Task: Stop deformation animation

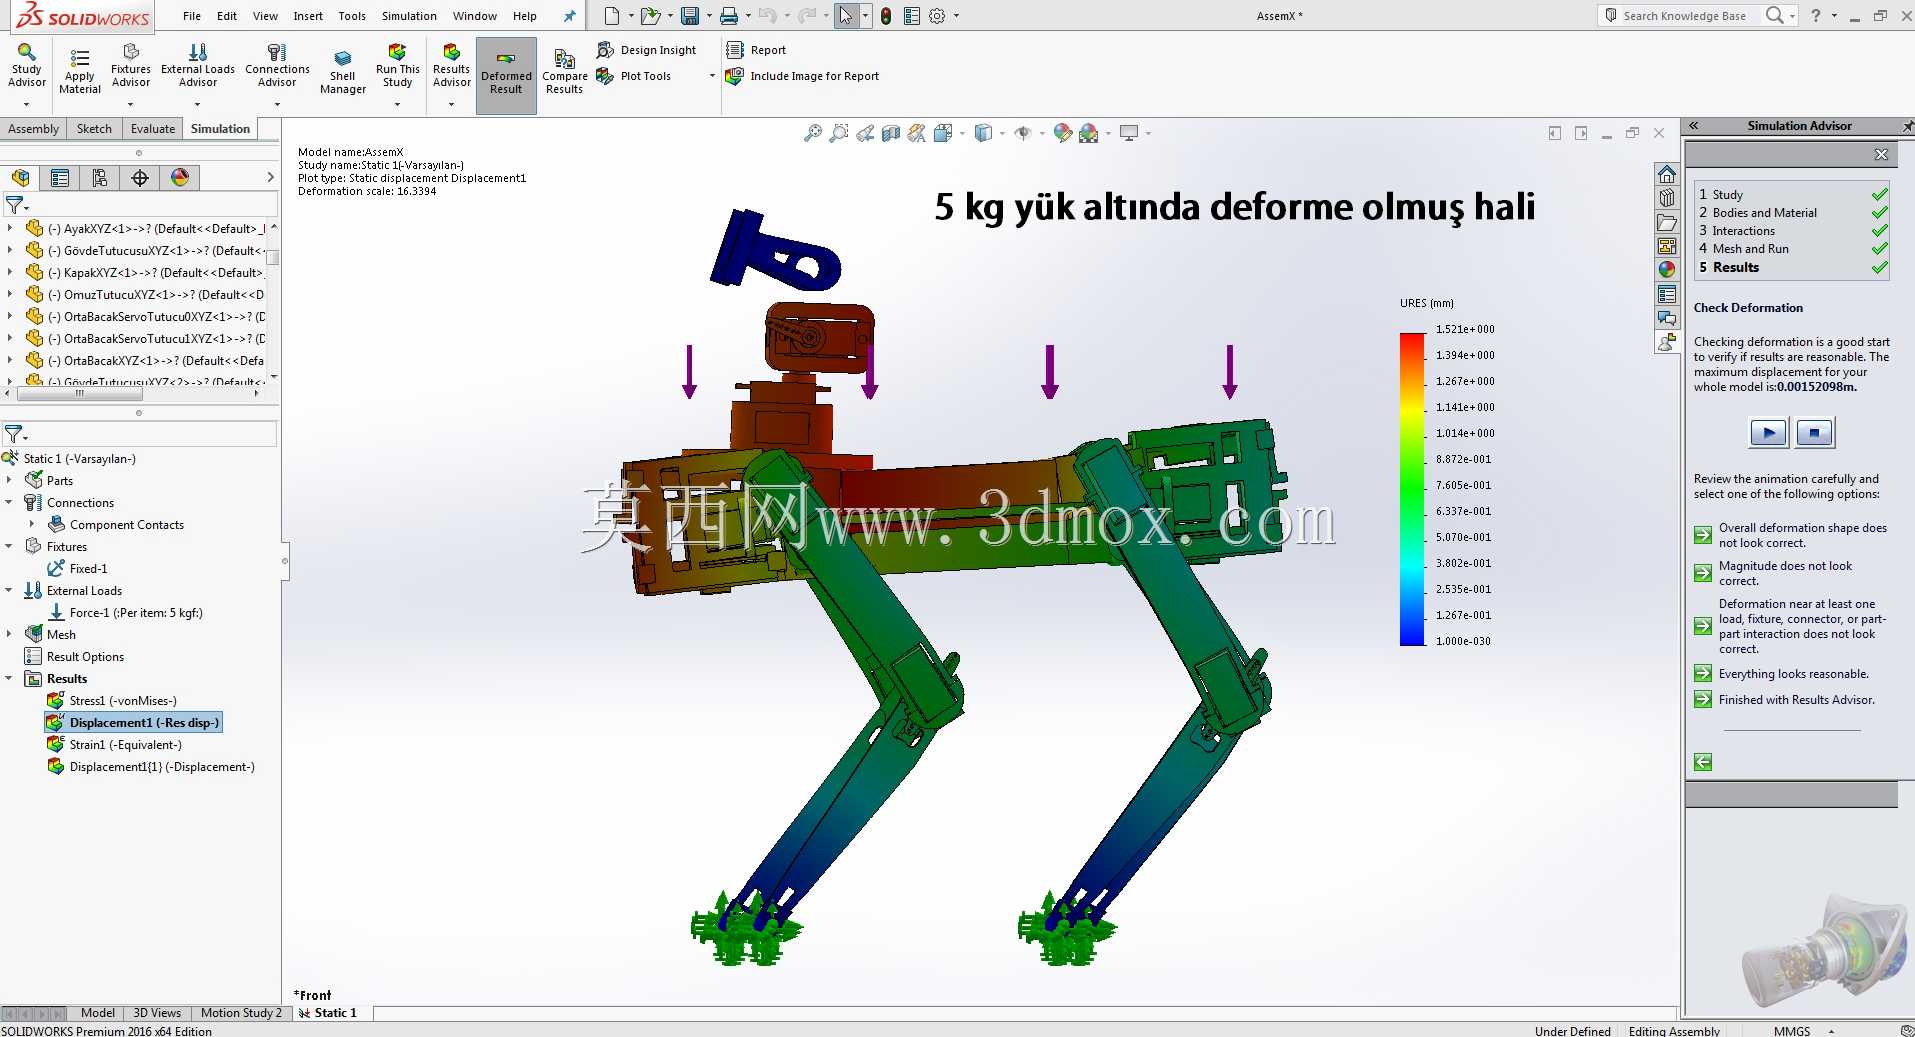Action: (x=1814, y=433)
